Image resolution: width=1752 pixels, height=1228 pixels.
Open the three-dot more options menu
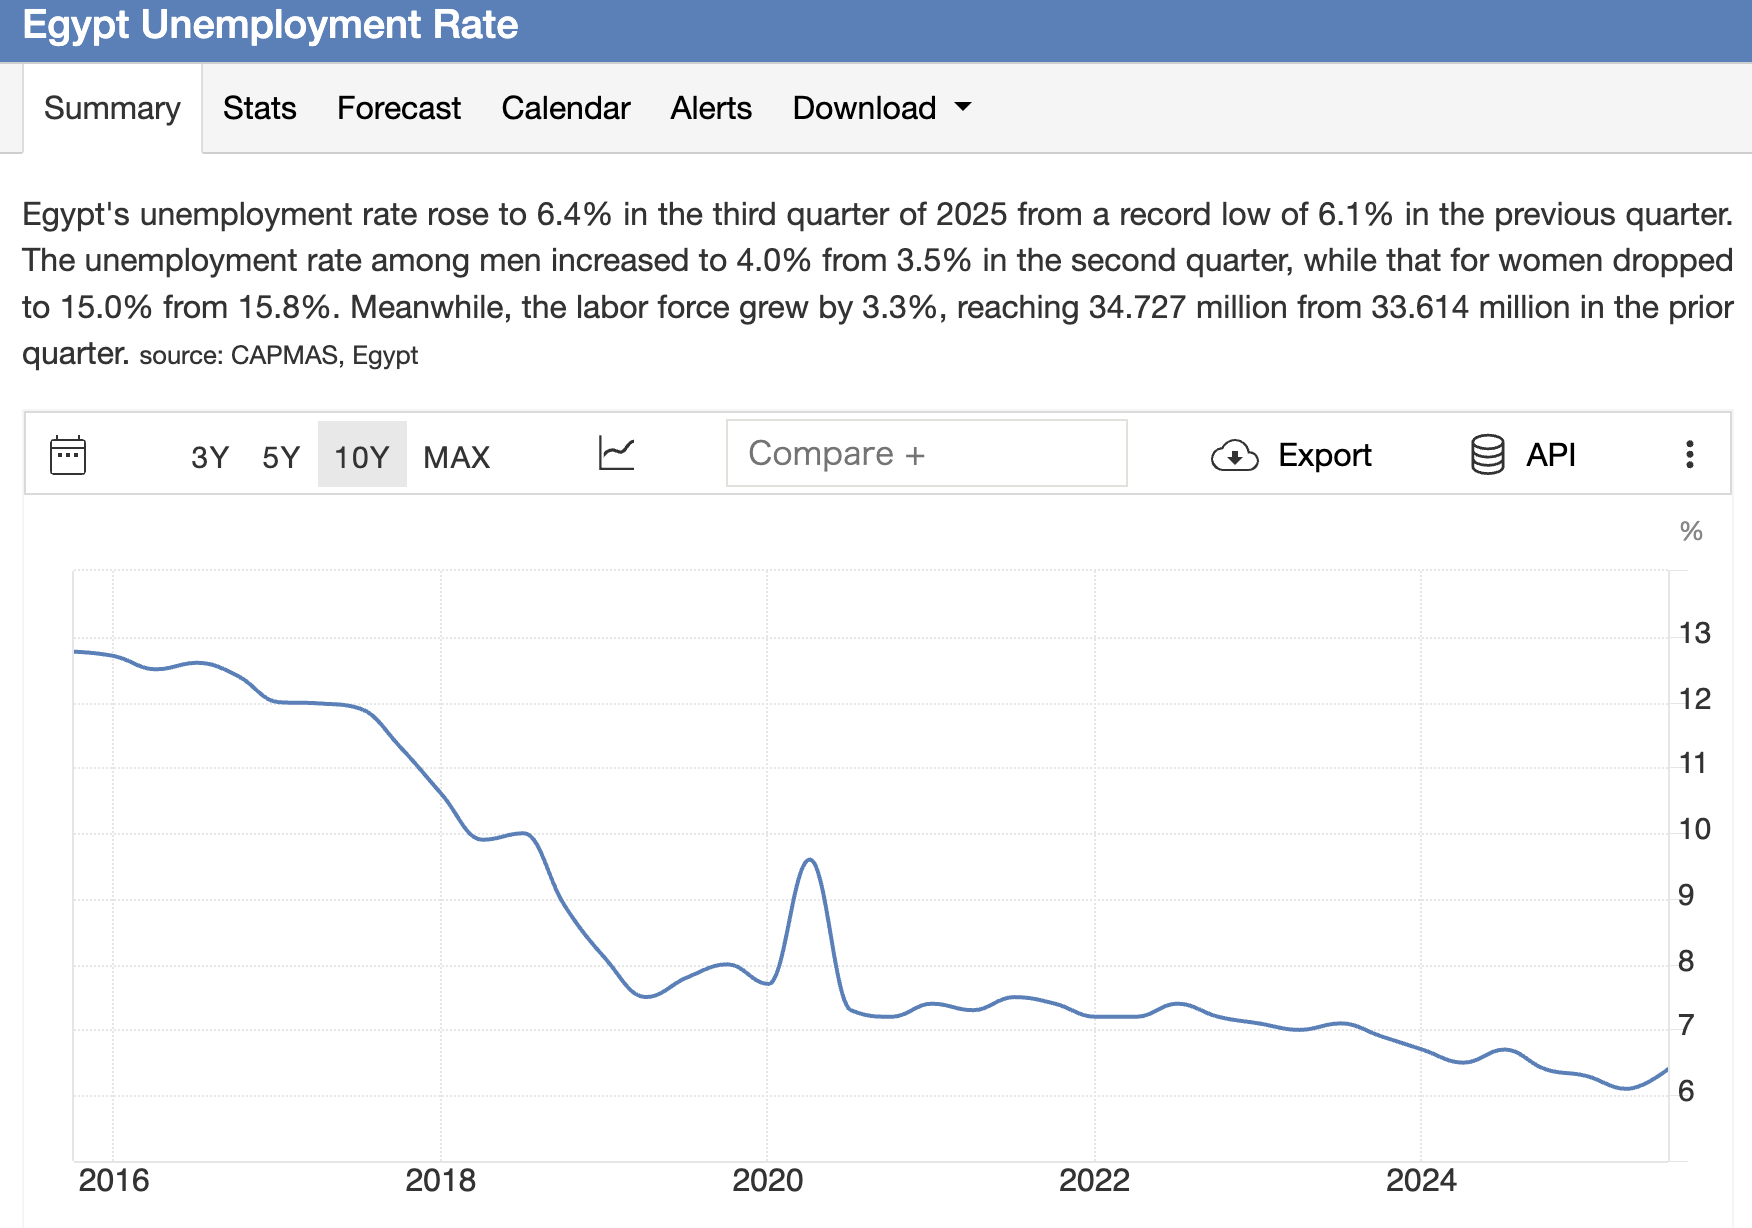[x=1689, y=455]
